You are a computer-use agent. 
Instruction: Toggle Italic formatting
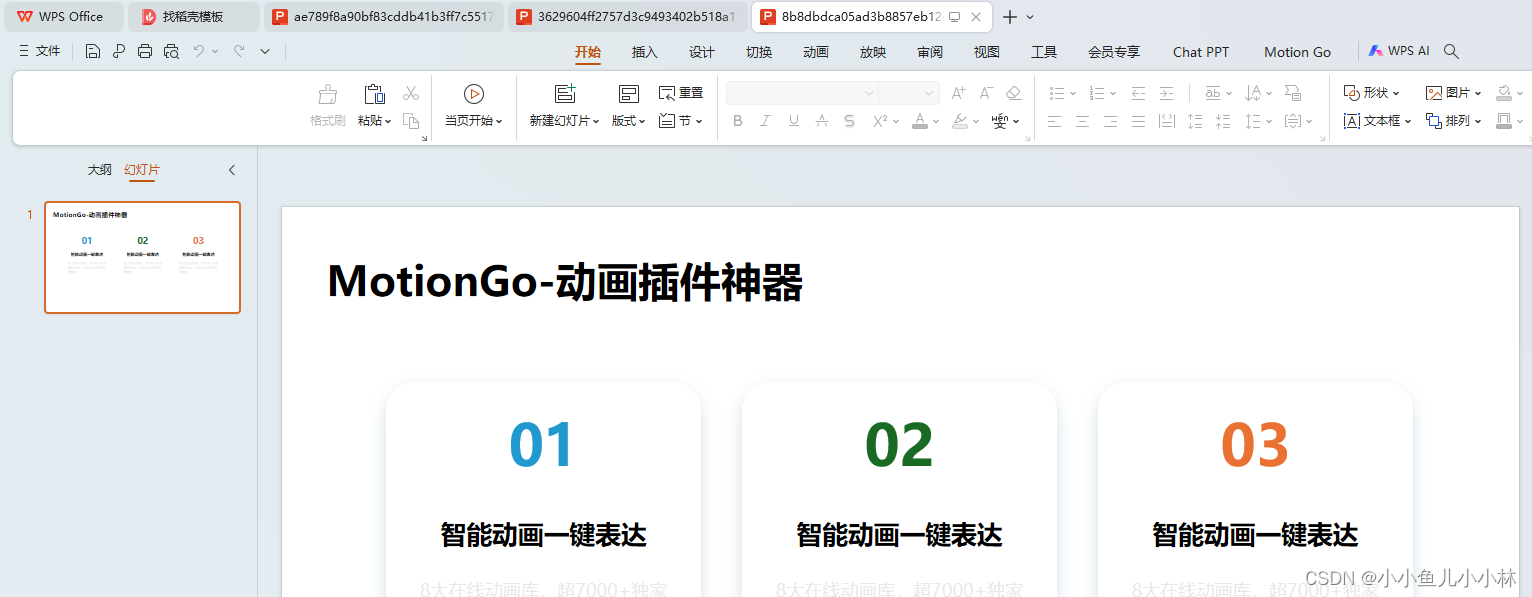(x=765, y=121)
